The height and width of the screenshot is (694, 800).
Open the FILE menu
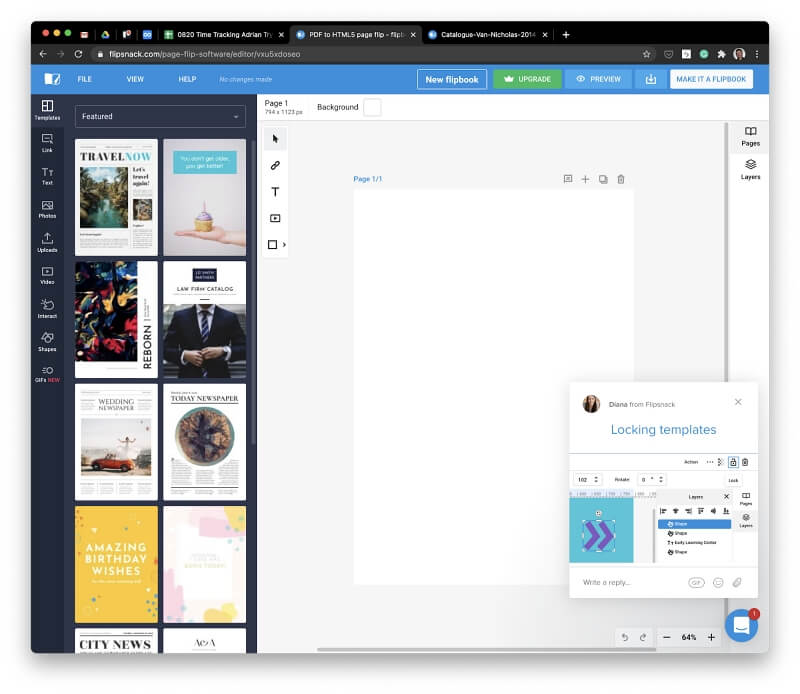(x=85, y=79)
